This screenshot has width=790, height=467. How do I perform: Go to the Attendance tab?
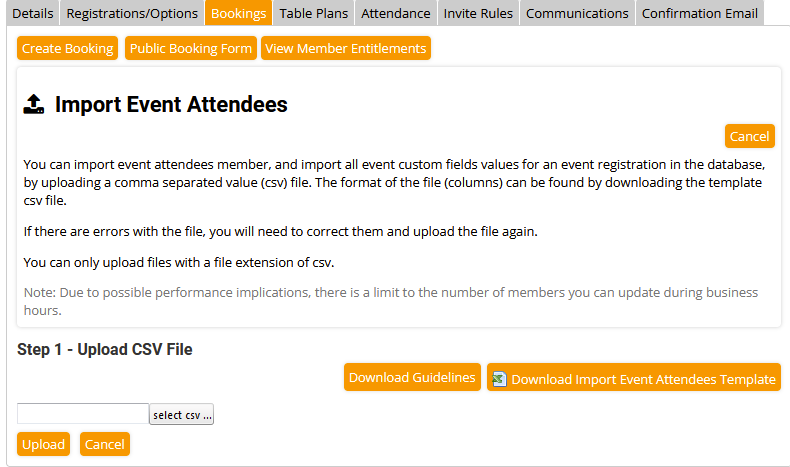(395, 13)
